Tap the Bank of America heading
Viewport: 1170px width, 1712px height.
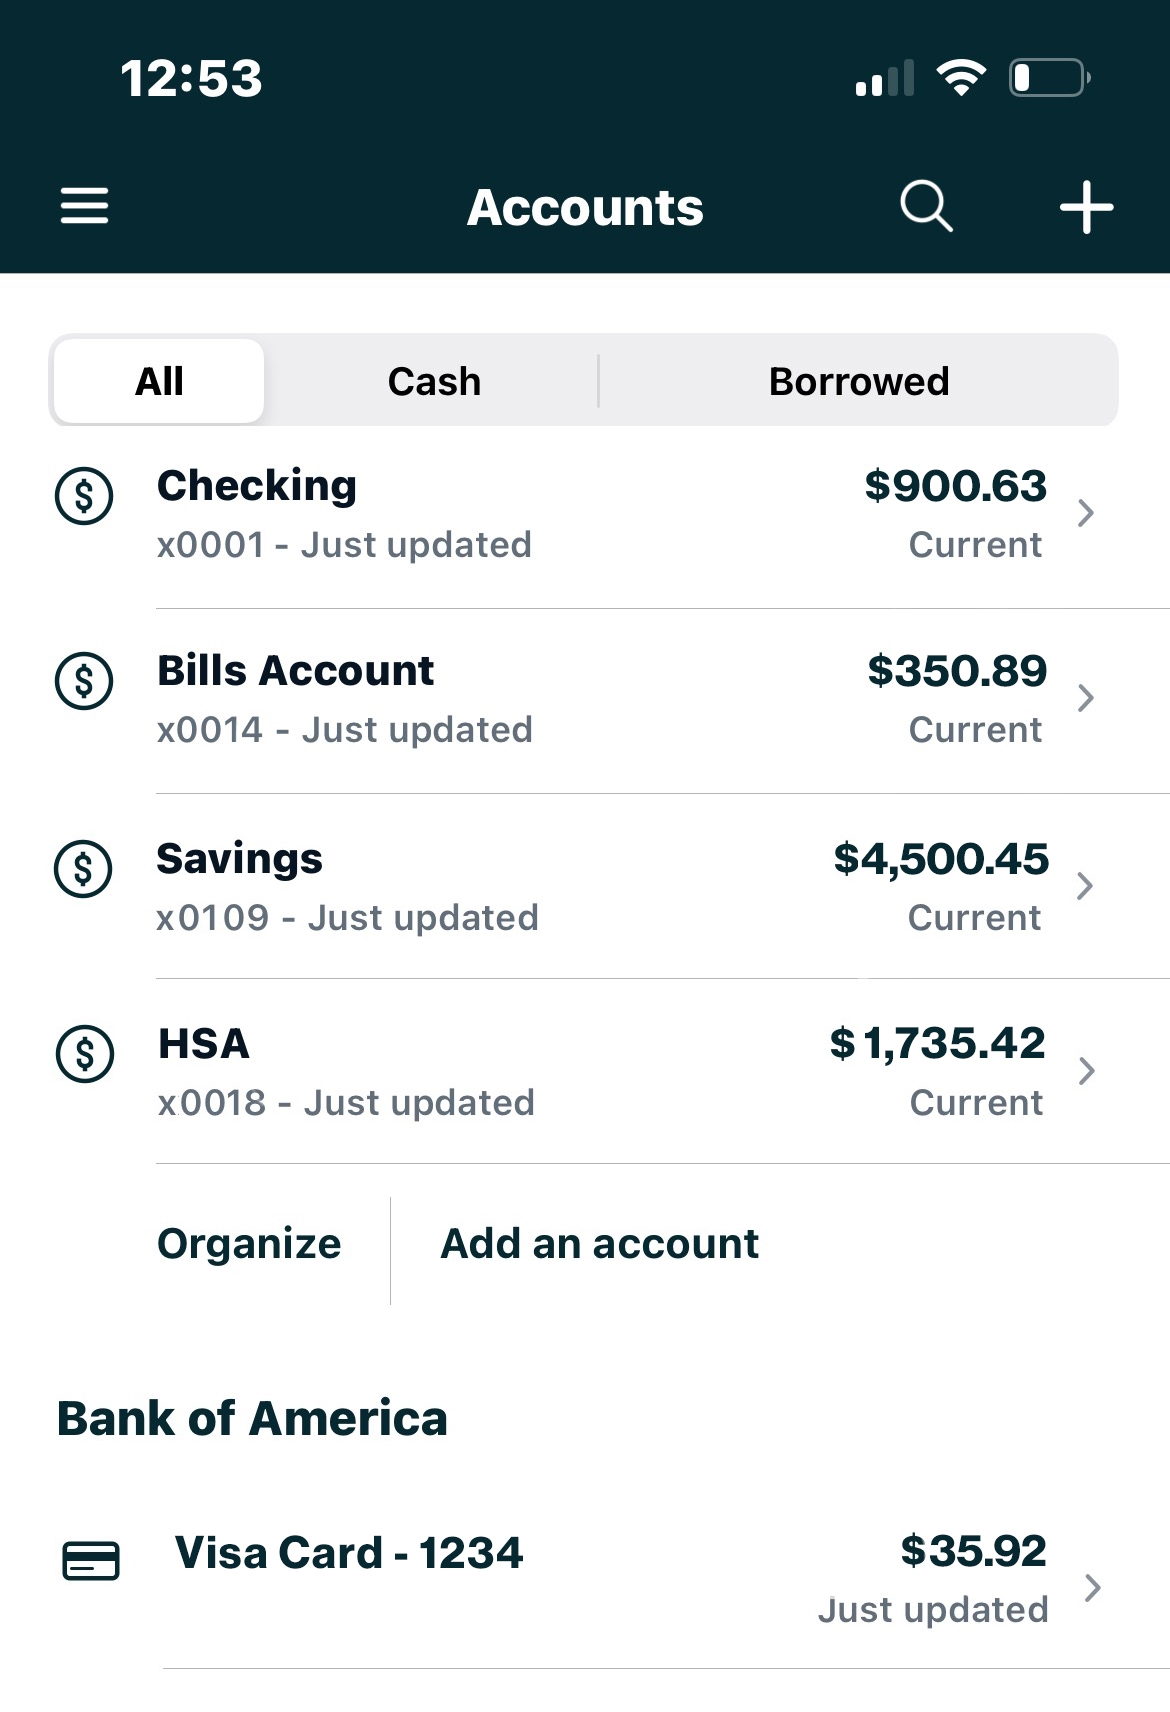(252, 1418)
